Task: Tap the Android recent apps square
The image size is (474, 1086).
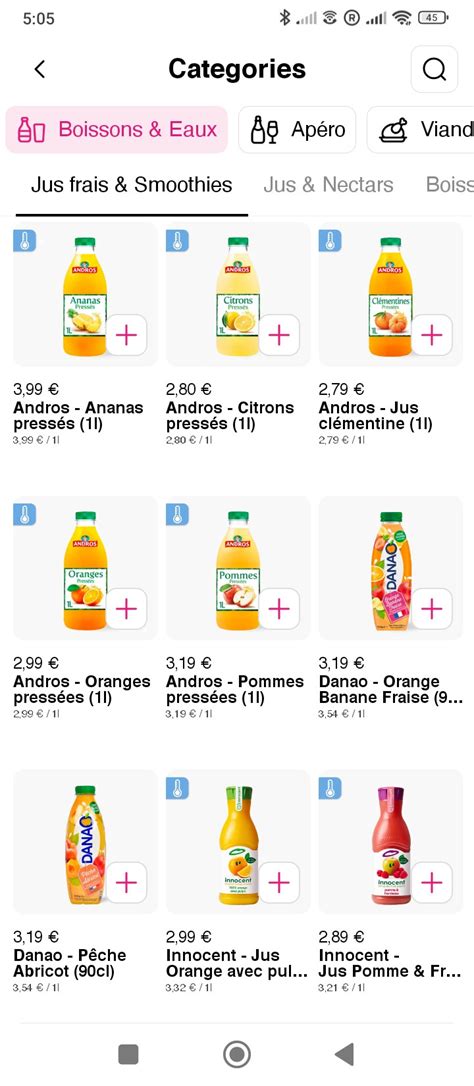Action: pyautogui.click(x=128, y=1054)
